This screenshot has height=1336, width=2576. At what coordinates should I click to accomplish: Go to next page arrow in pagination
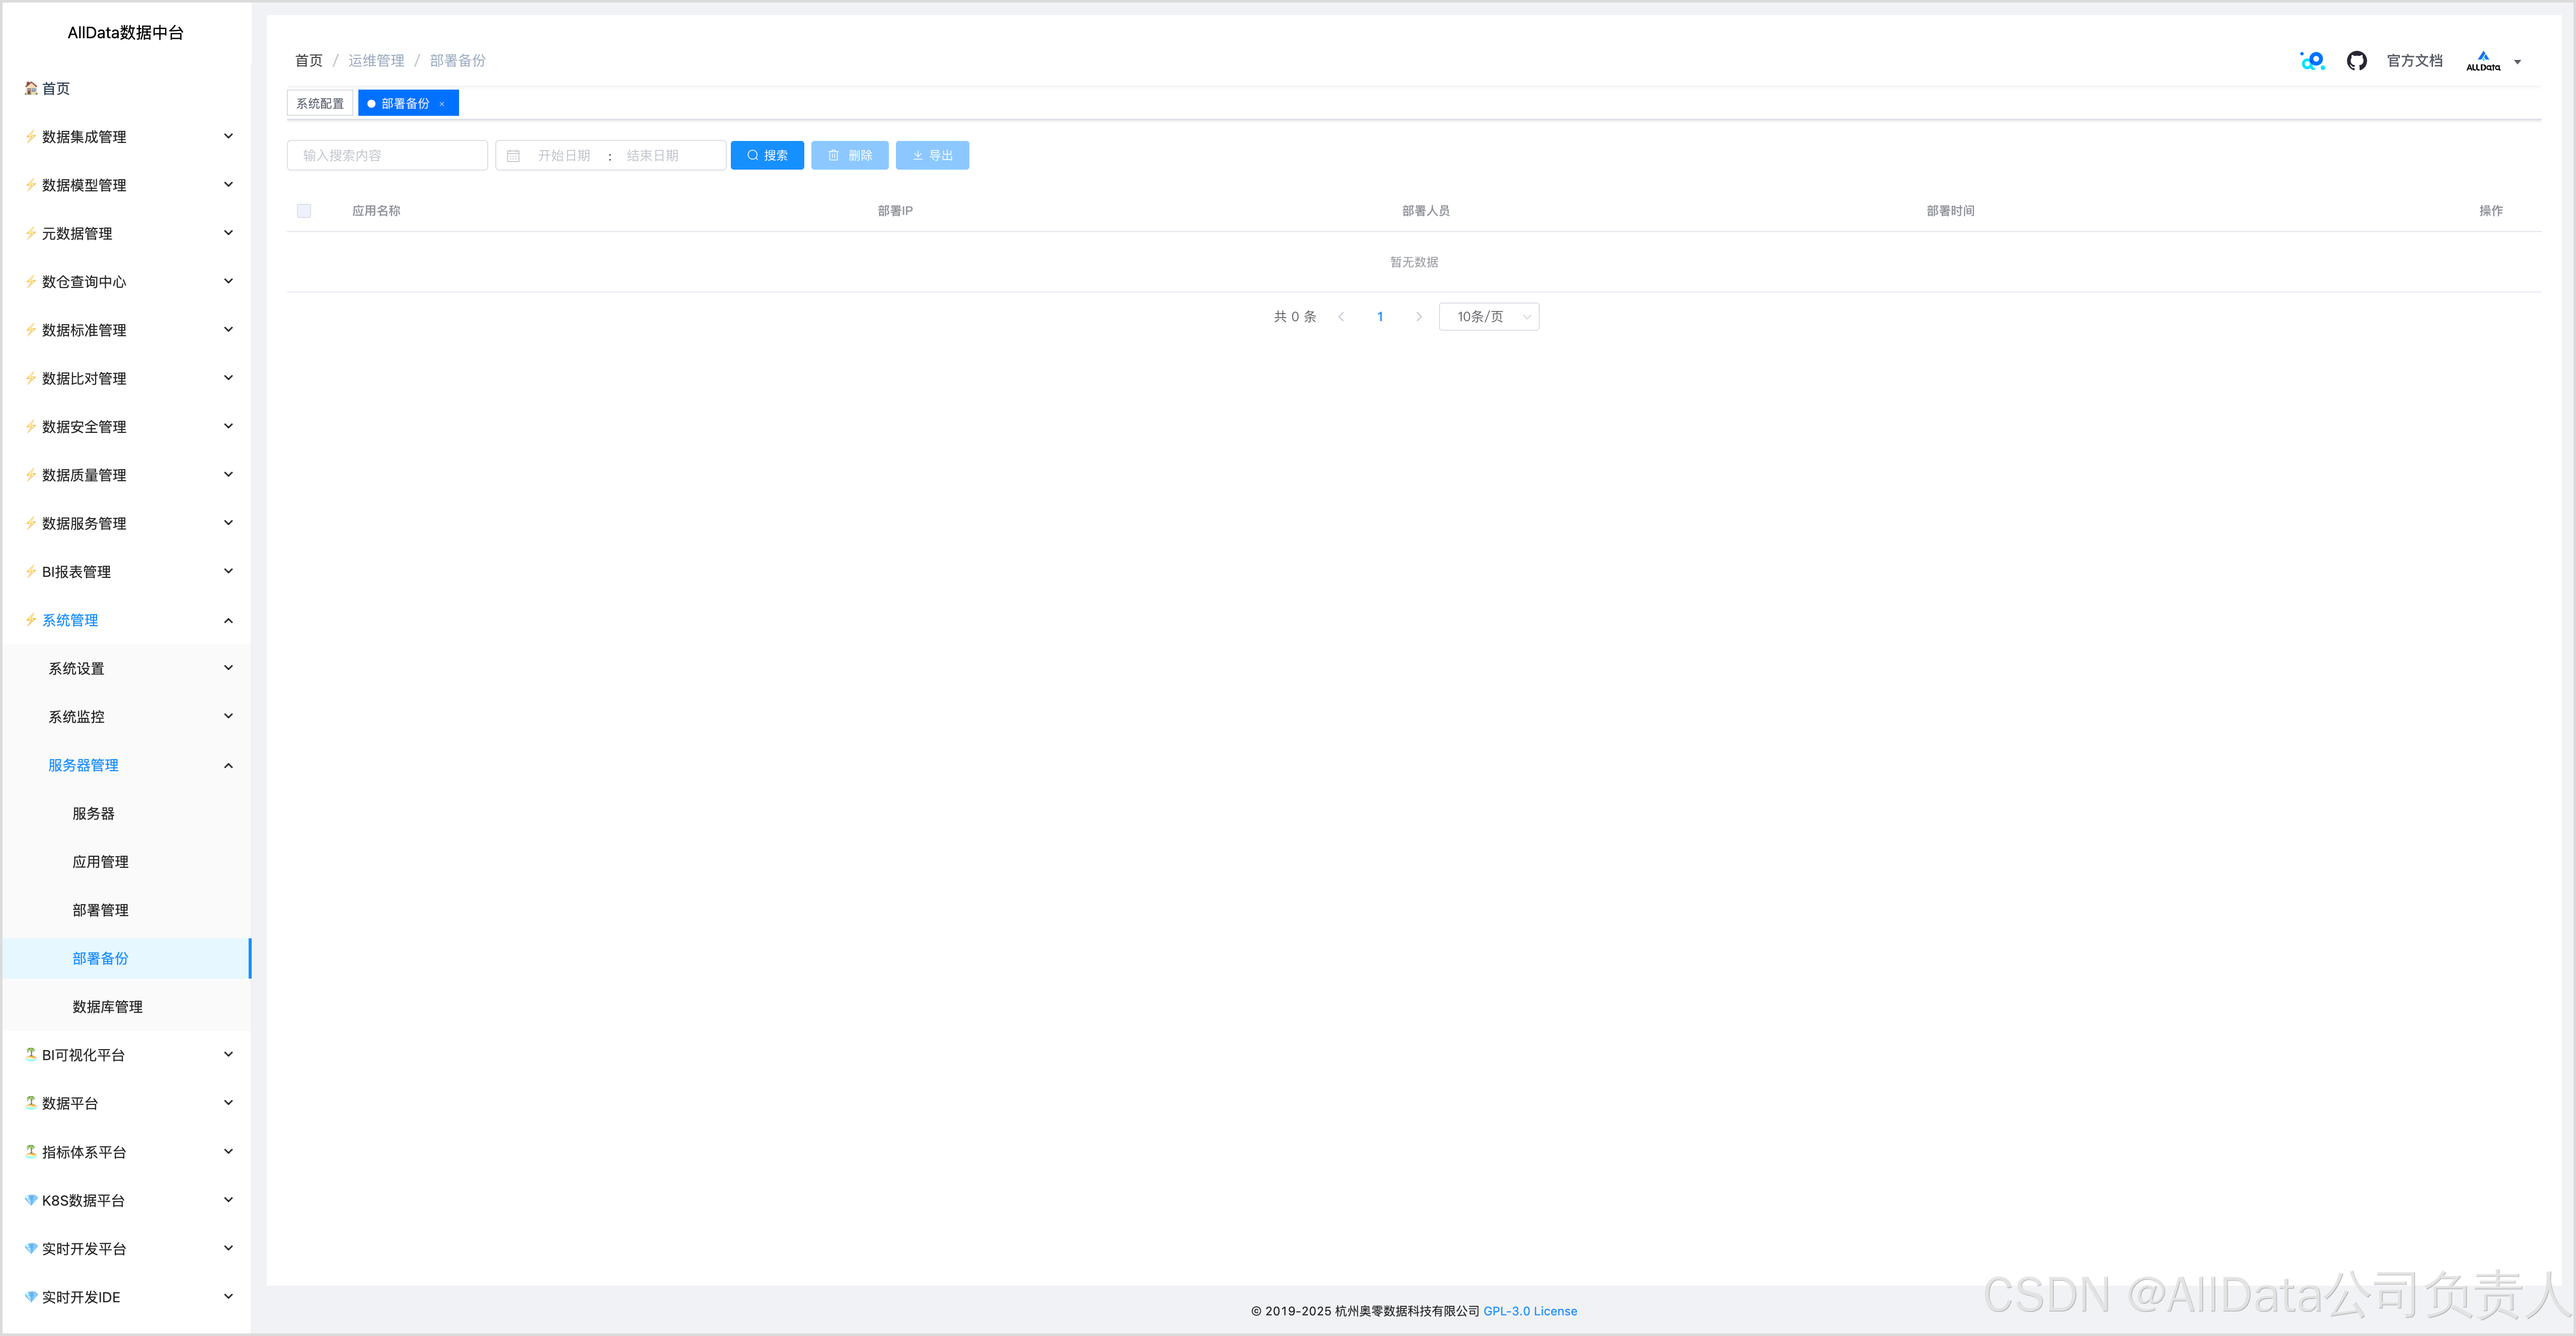coord(1418,317)
